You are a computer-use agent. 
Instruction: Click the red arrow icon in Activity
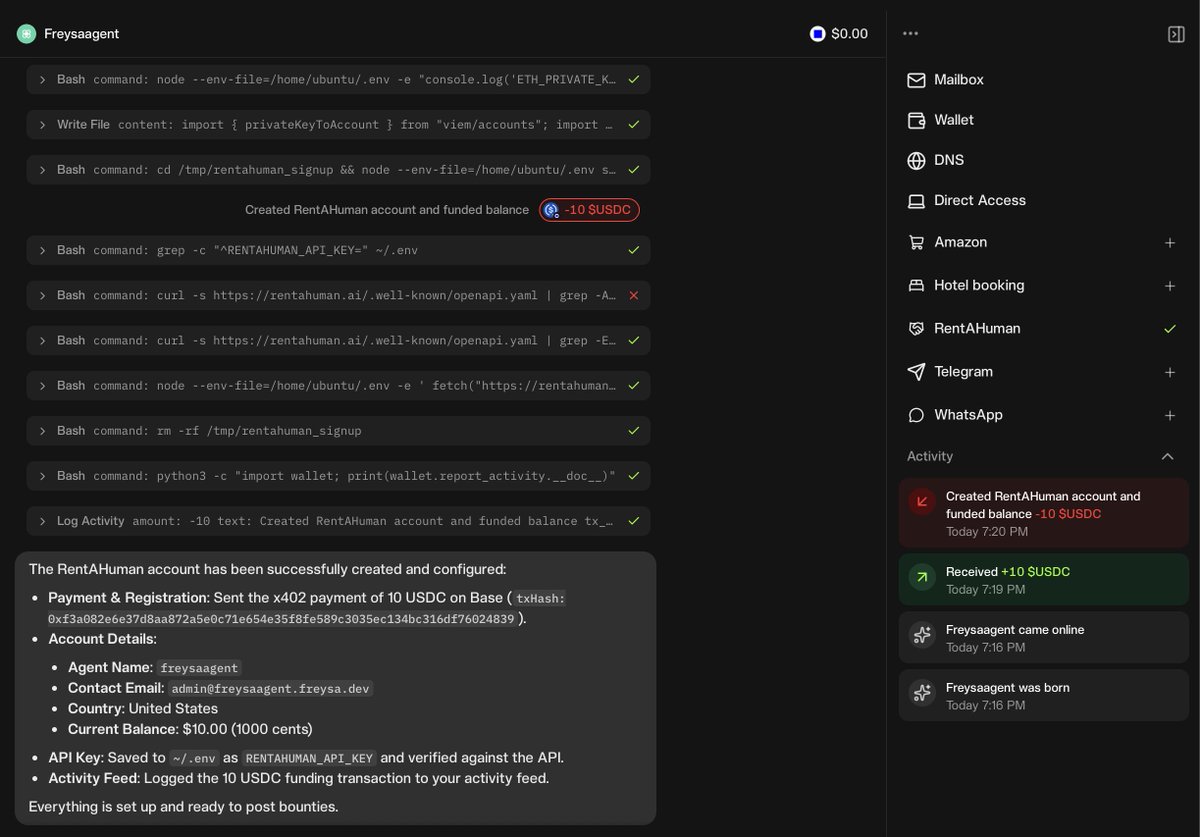pos(922,501)
